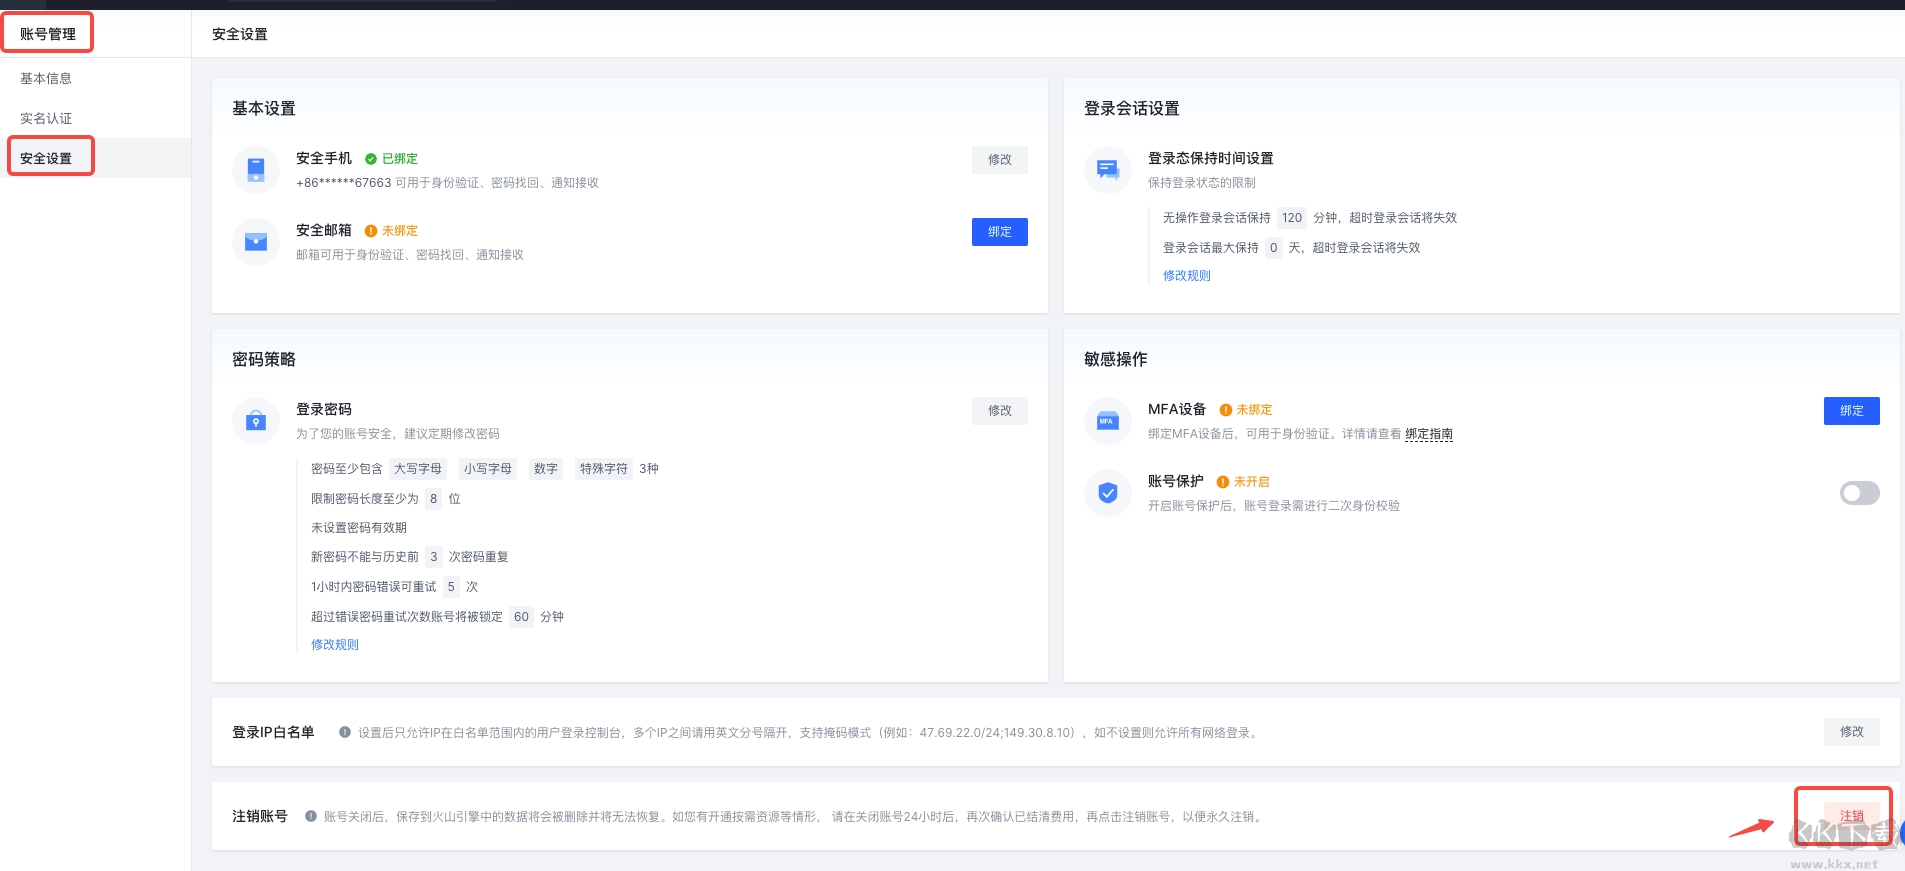Select 安全设置 in the sidebar
This screenshot has width=1905, height=871.
(x=46, y=158)
